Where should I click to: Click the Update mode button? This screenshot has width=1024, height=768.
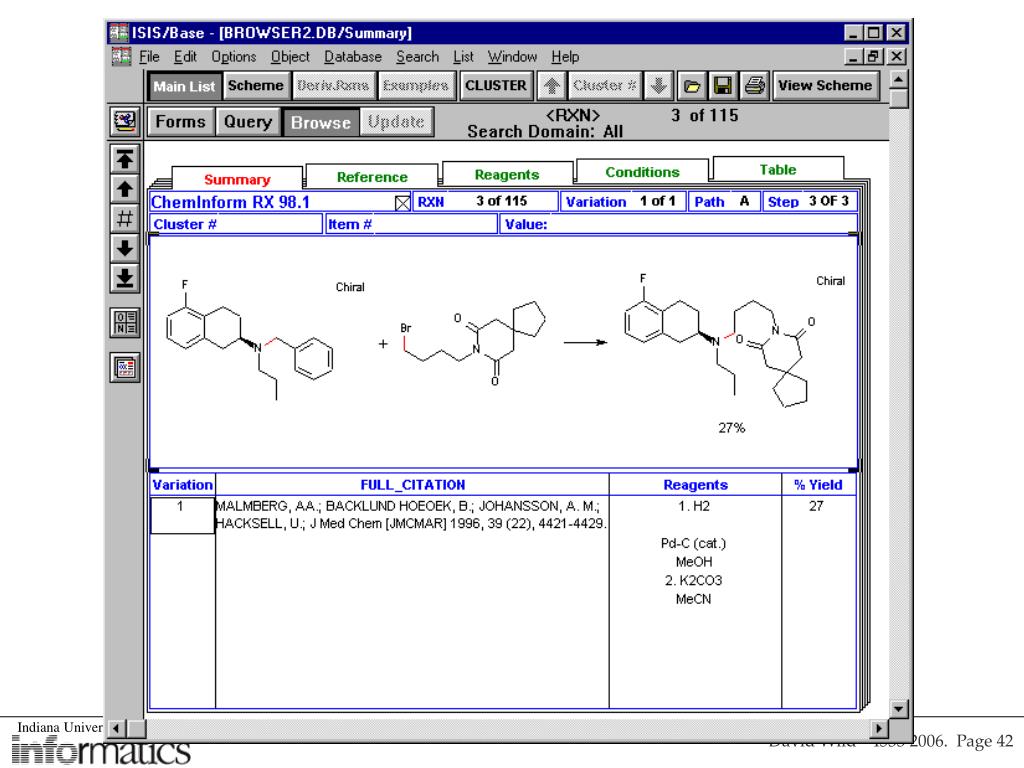click(x=396, y=121)
